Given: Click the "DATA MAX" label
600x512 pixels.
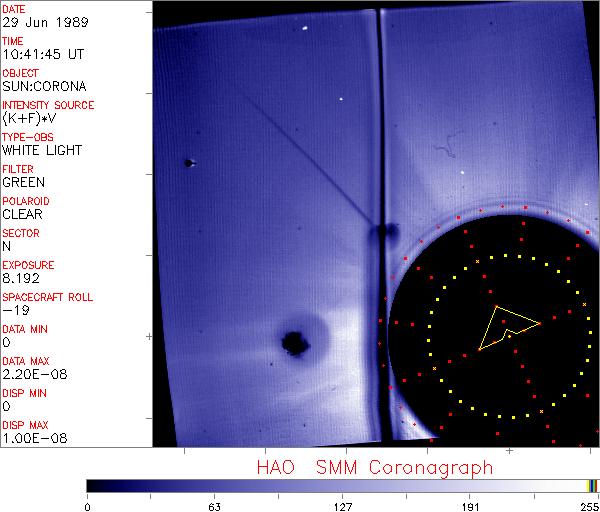Looking at the screenshot, I should pyautogui.click(x=26, y=361).
